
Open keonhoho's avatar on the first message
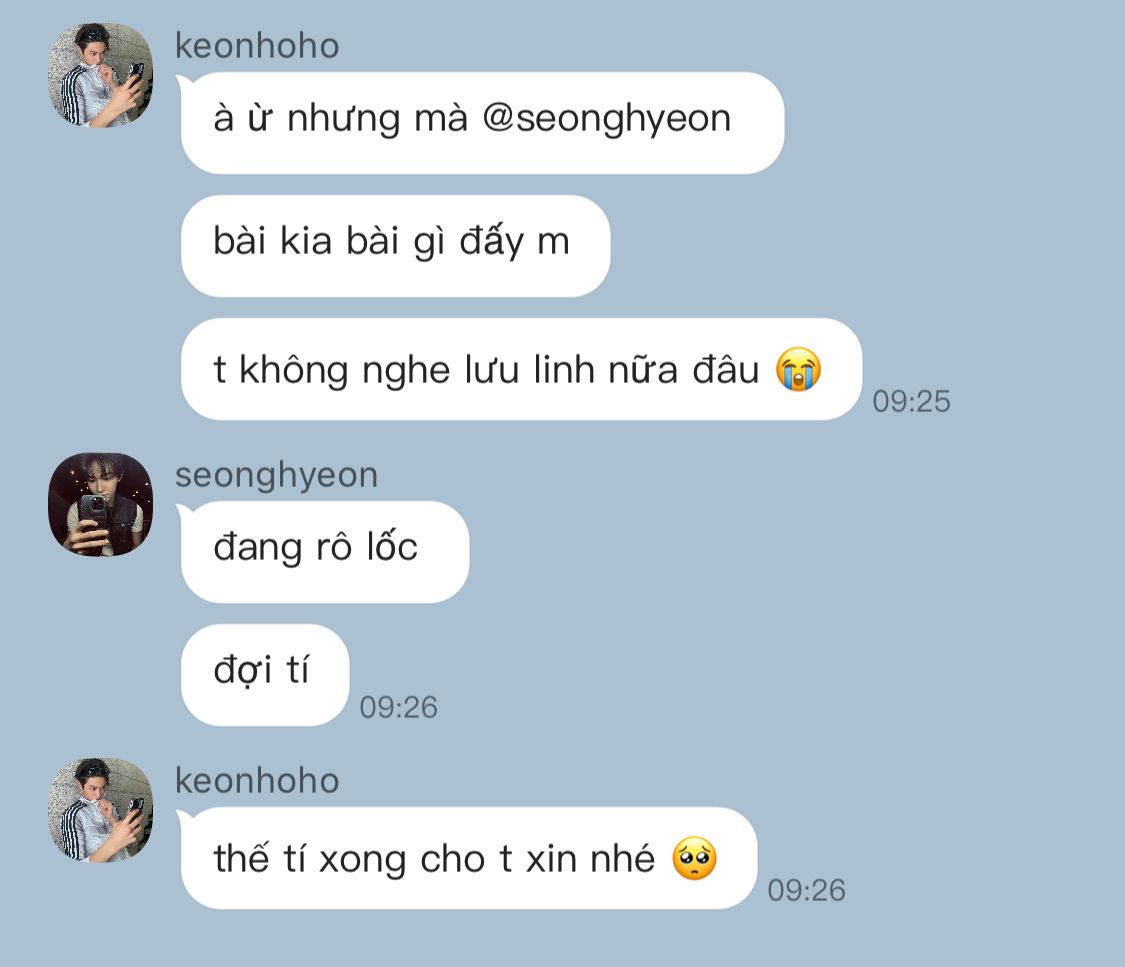tap(100, 75)
